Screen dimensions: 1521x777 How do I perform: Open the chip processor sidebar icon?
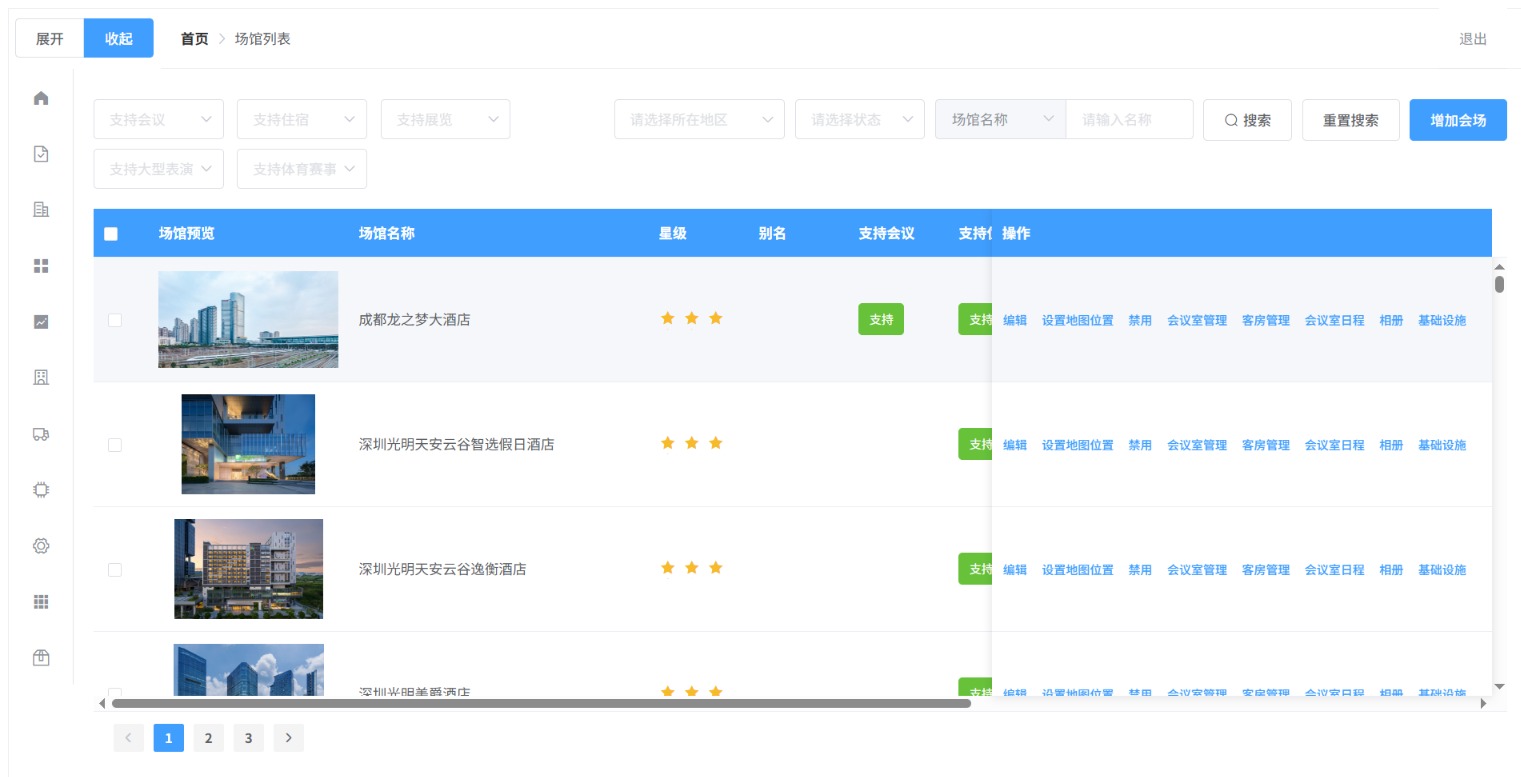(41, 490)
